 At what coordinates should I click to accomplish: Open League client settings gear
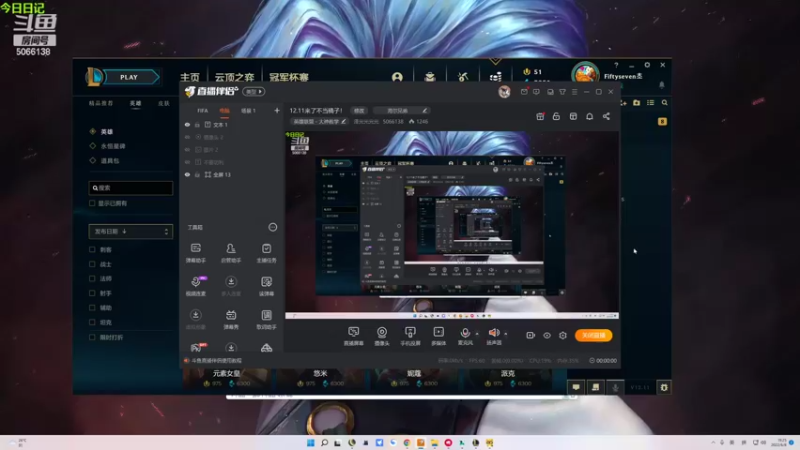(x=647, y=65)
